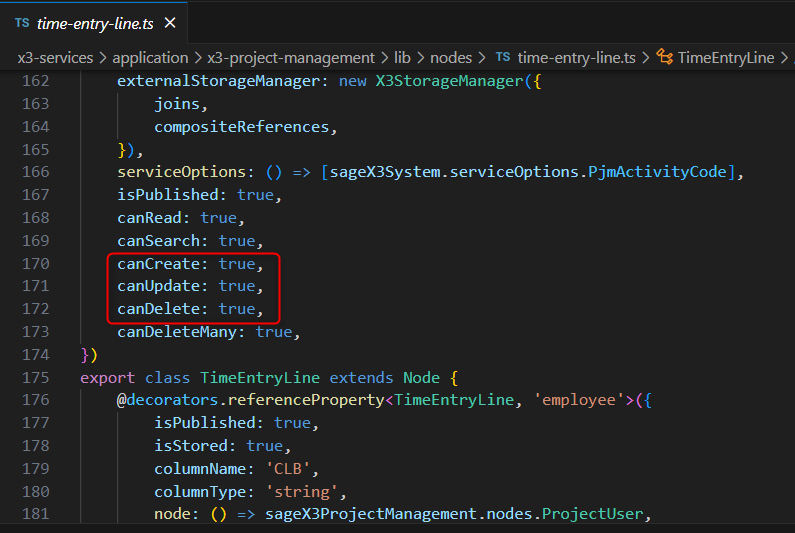The width and height of the screenshot is (795, 533).
Task: Click 'TimeEntryLine' class name on line 175
Action: point(260,378)
